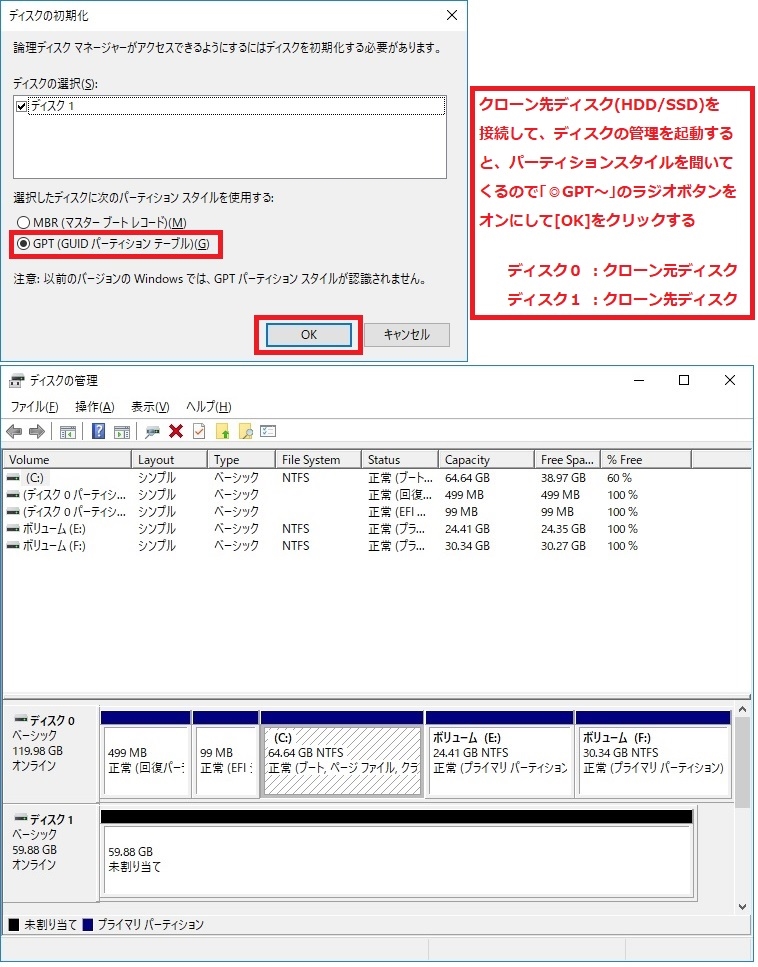Sort by the Capacity column header
This screenshot has height=967, width=758.
point(486,459)
